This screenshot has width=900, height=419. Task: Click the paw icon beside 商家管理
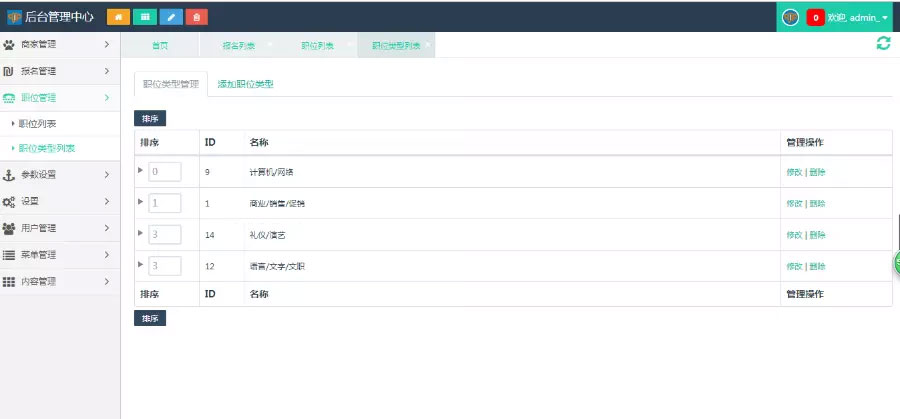[9, 45]
